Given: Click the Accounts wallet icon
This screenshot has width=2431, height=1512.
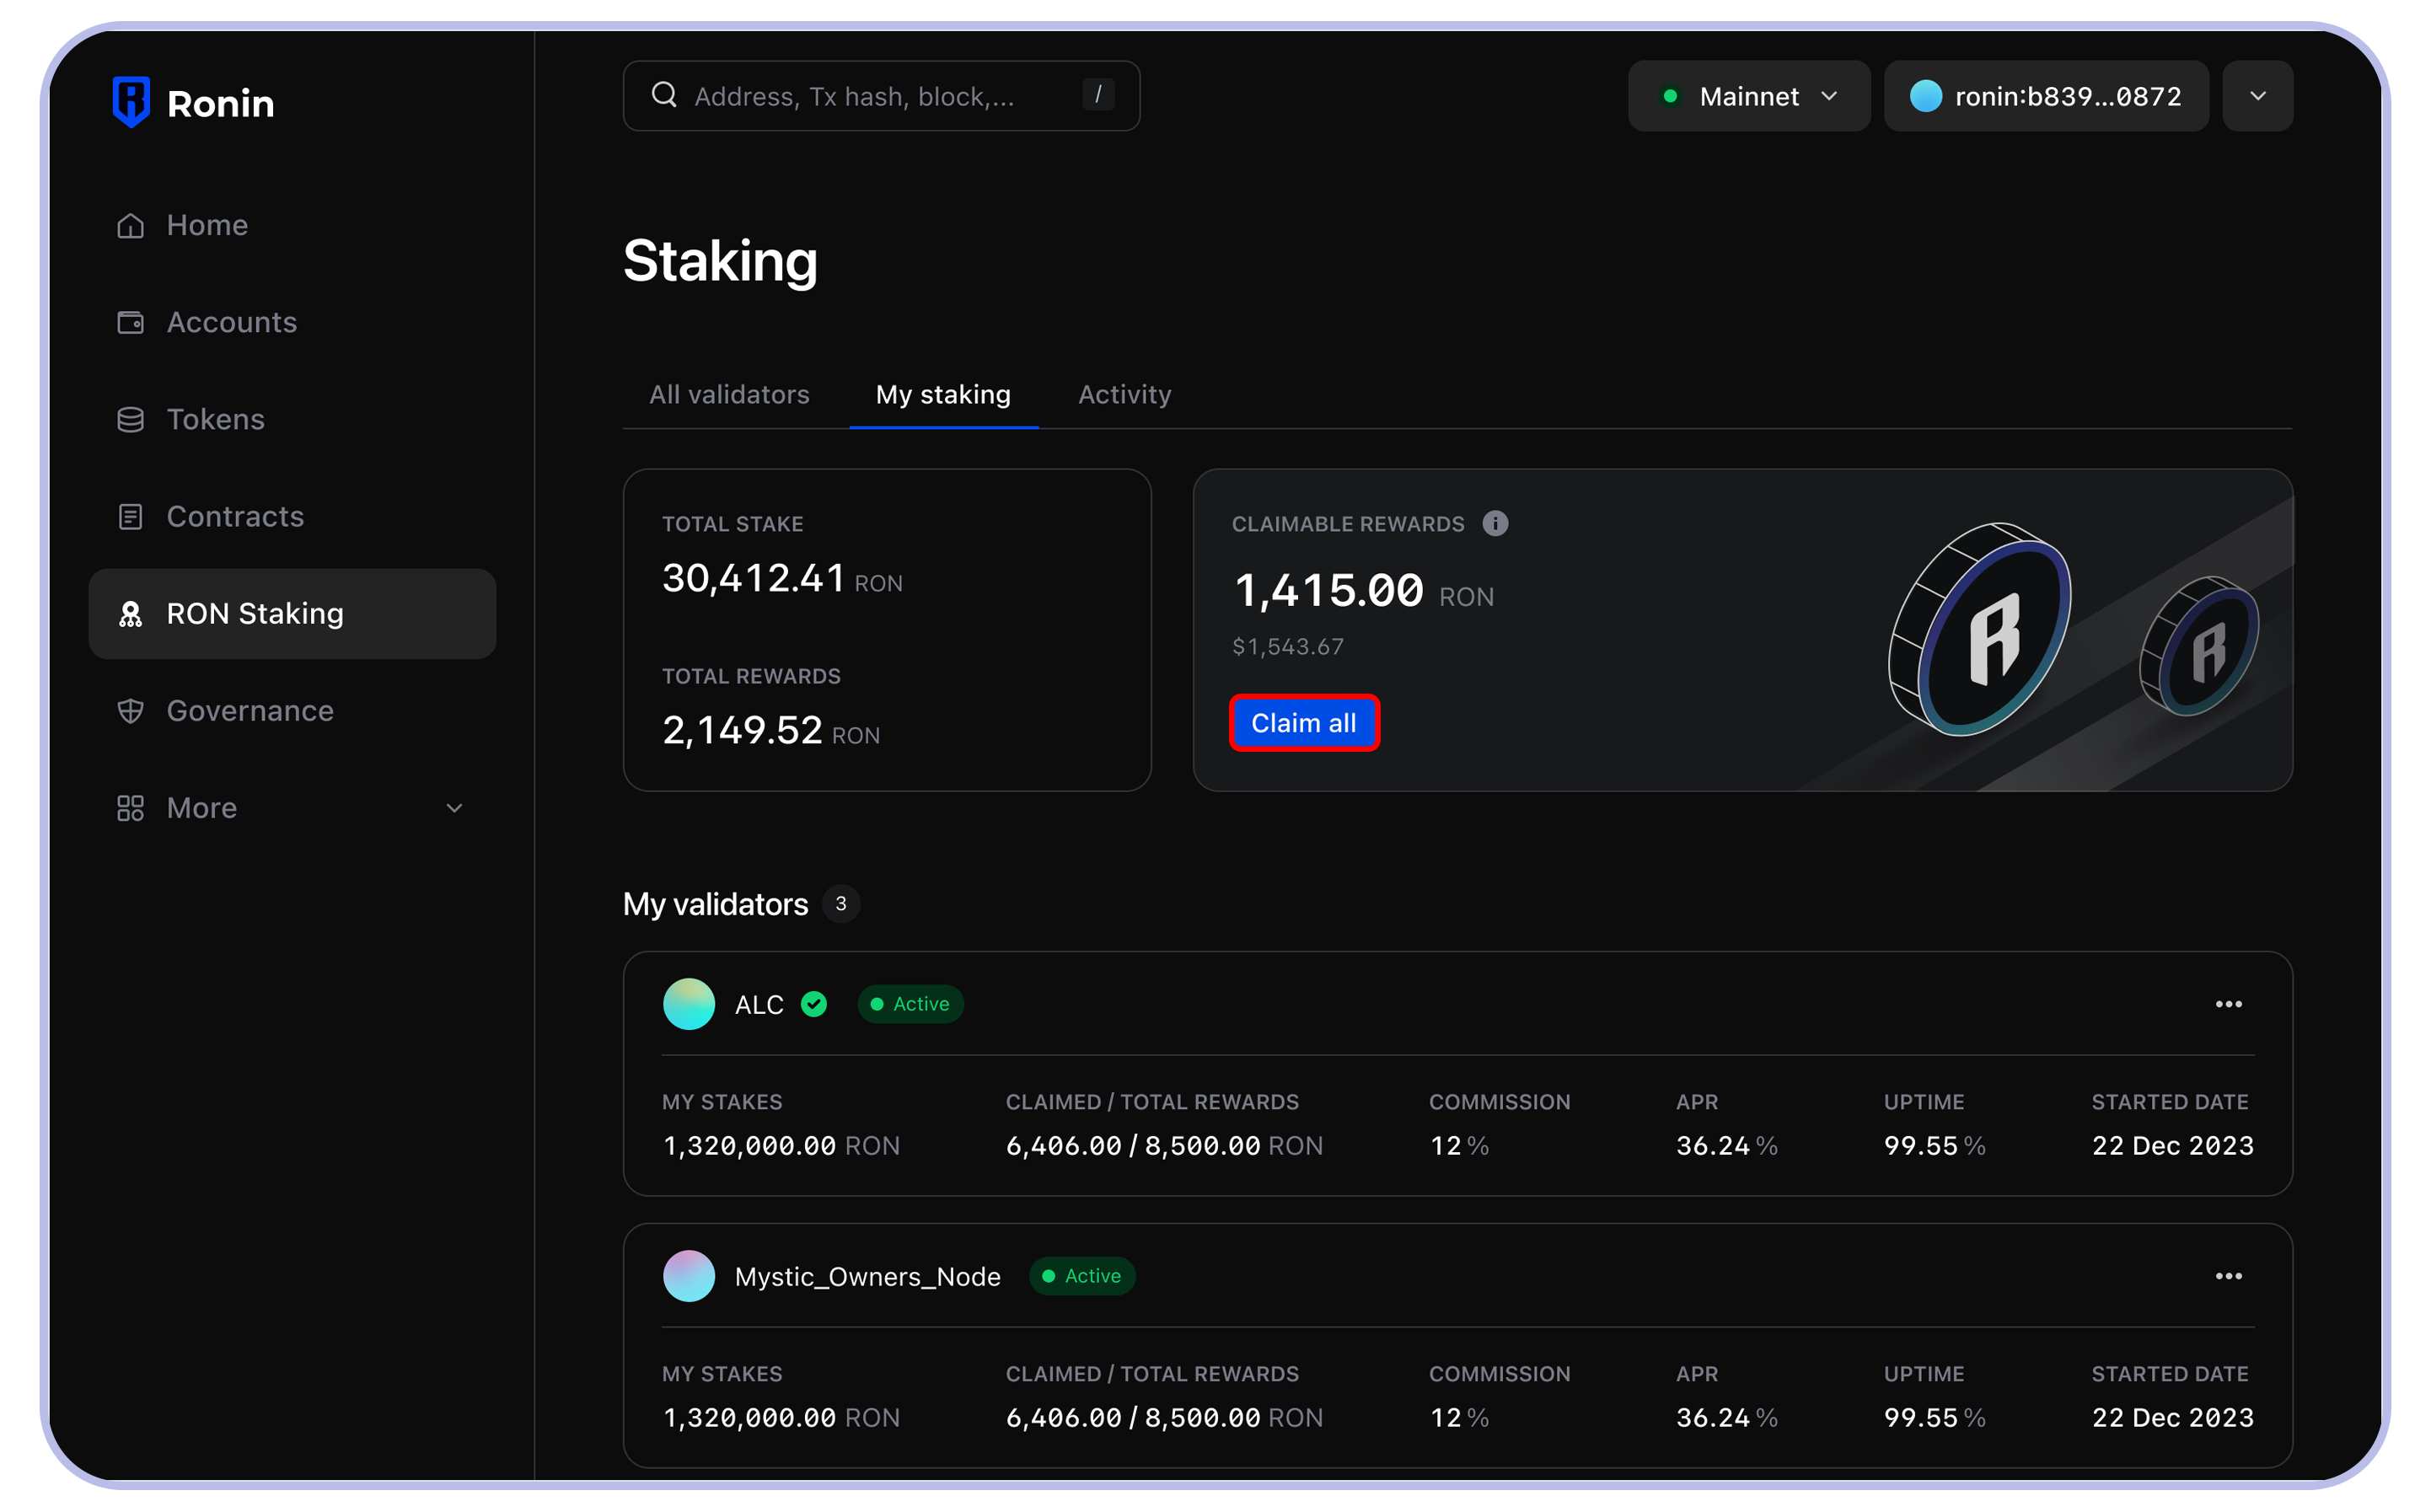Looking at the screenshot, I should tap(130, 323).
